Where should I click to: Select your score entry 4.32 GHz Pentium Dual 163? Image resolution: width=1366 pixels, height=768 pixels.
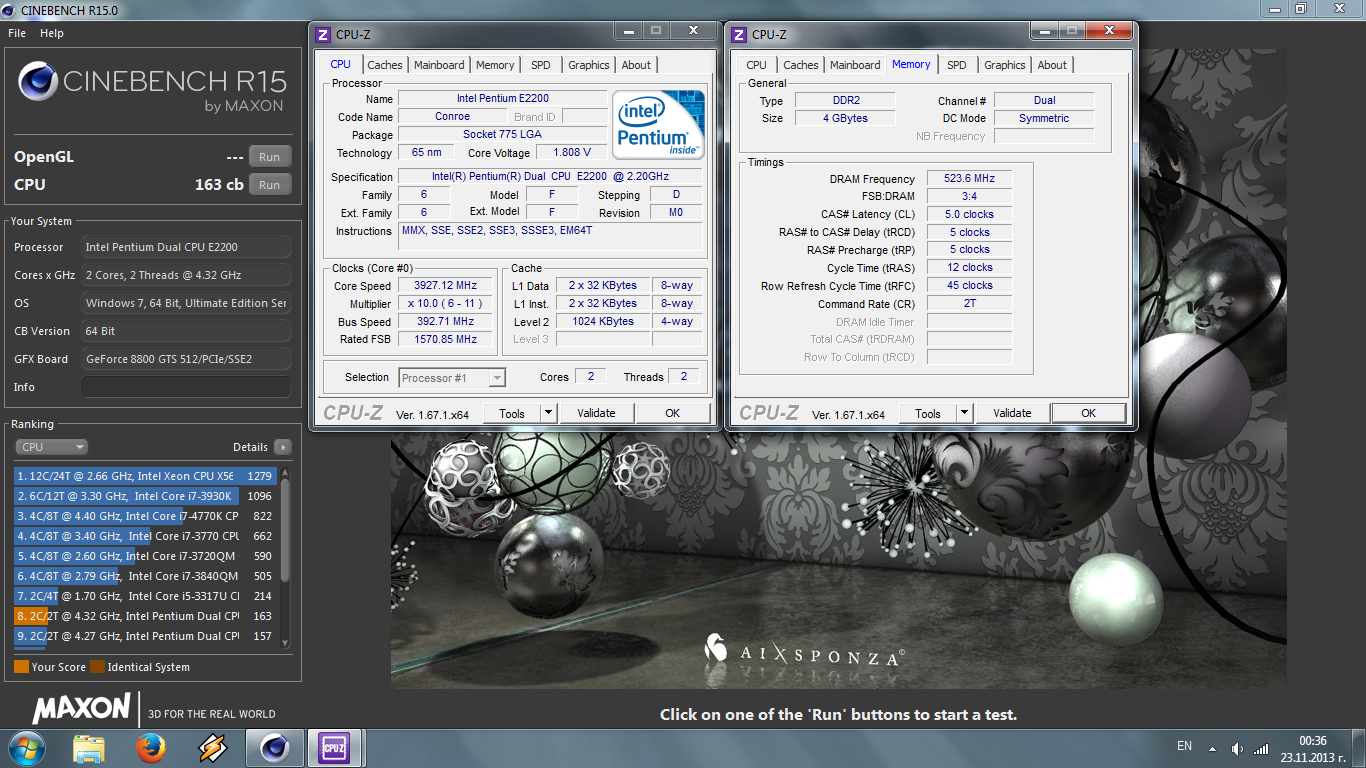tap(145, 616)
